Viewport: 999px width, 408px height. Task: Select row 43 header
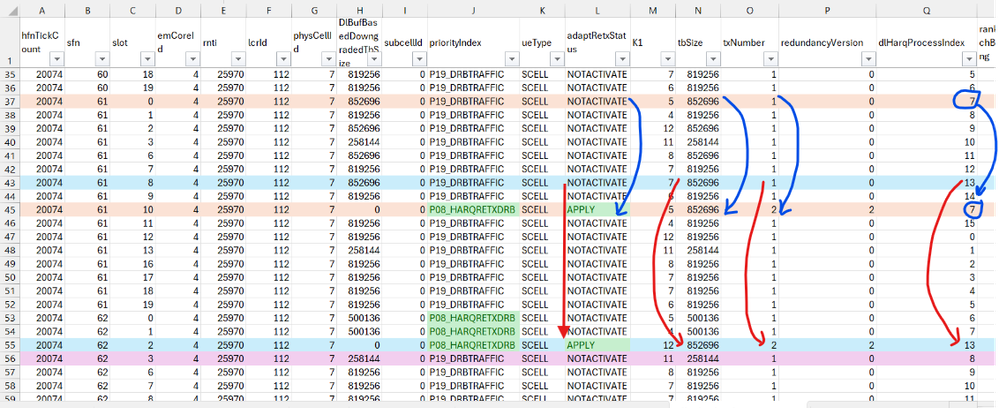[10, 182]
